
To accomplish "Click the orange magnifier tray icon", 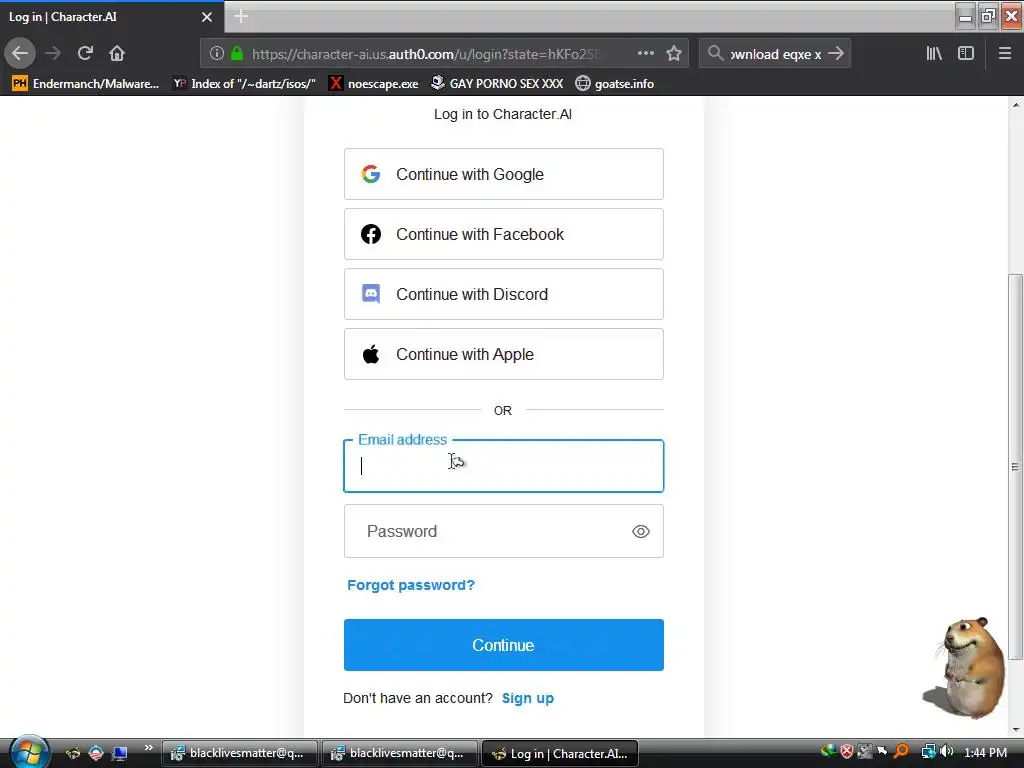I will tap(901, 752).
